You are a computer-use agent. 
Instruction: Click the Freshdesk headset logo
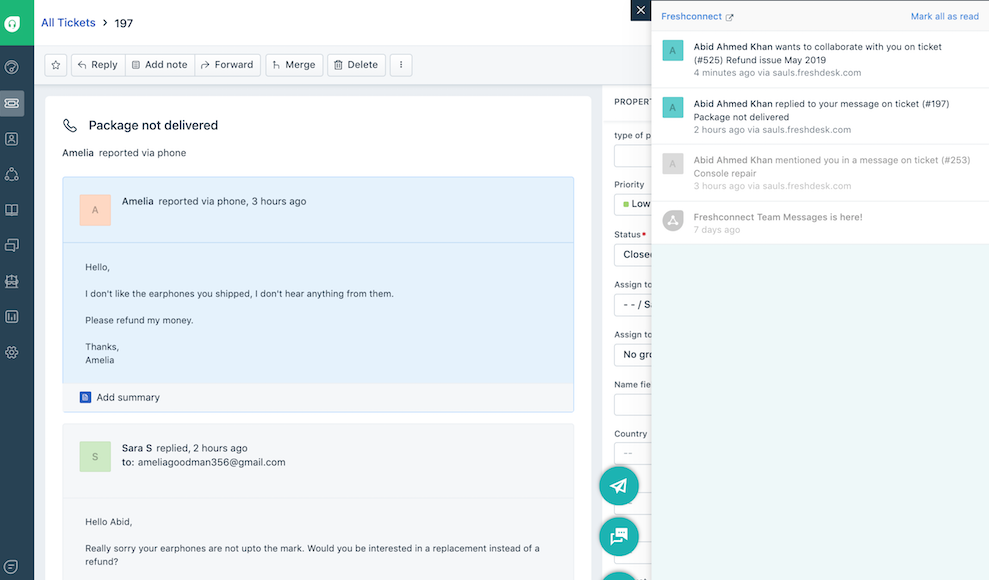(x=12, y=24)
